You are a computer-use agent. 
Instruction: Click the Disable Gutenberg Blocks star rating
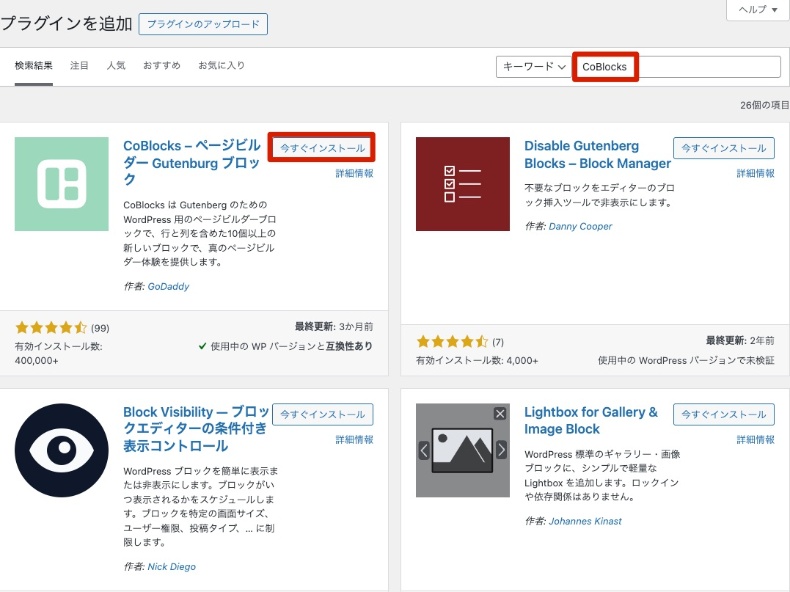pyautogui.click(x=452, y=342)
